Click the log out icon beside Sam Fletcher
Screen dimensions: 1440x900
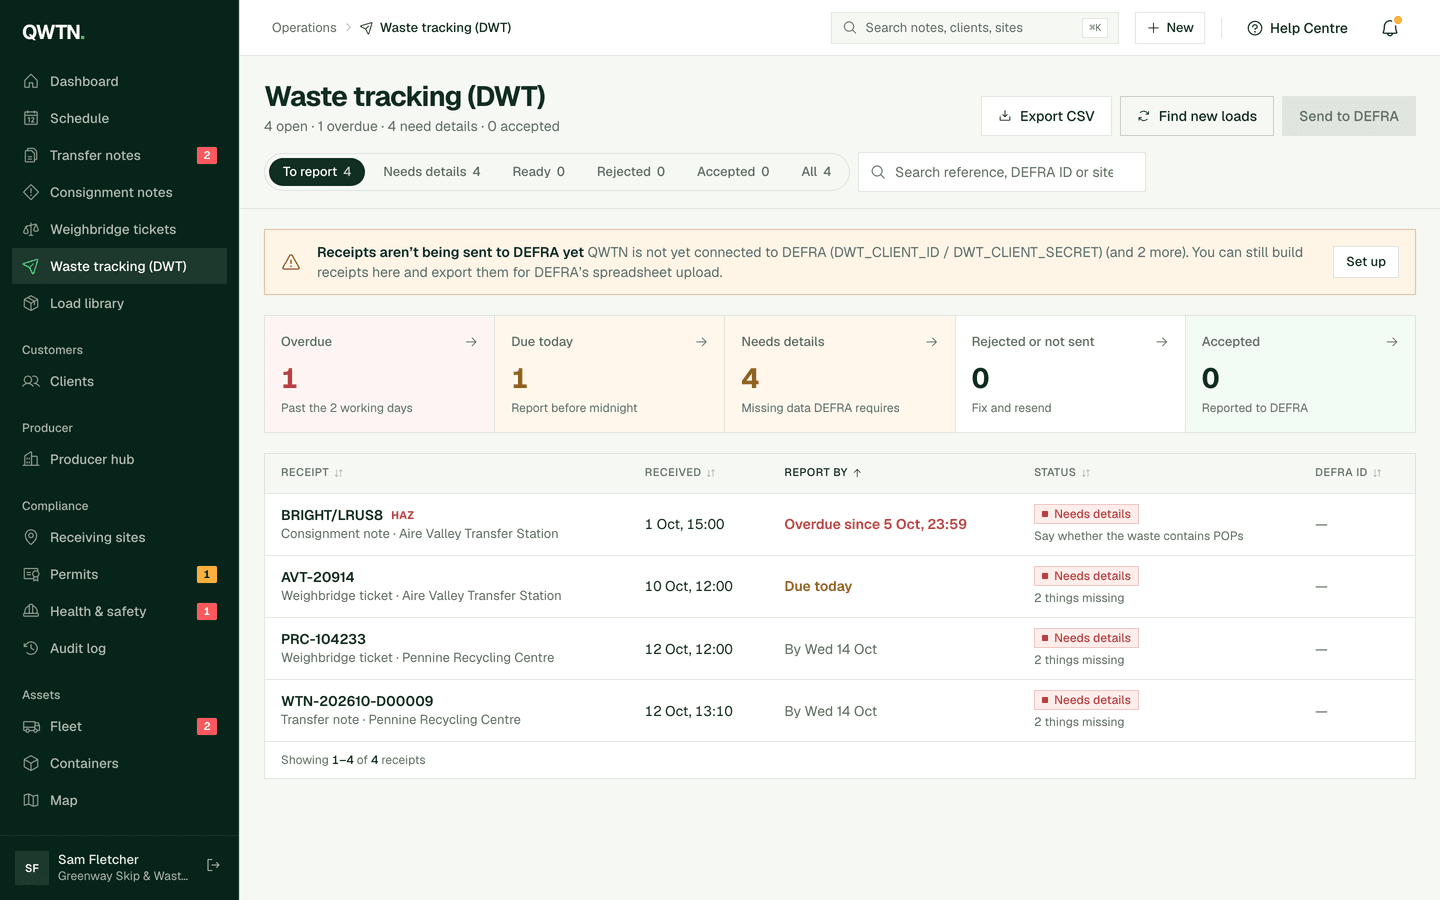213,866
